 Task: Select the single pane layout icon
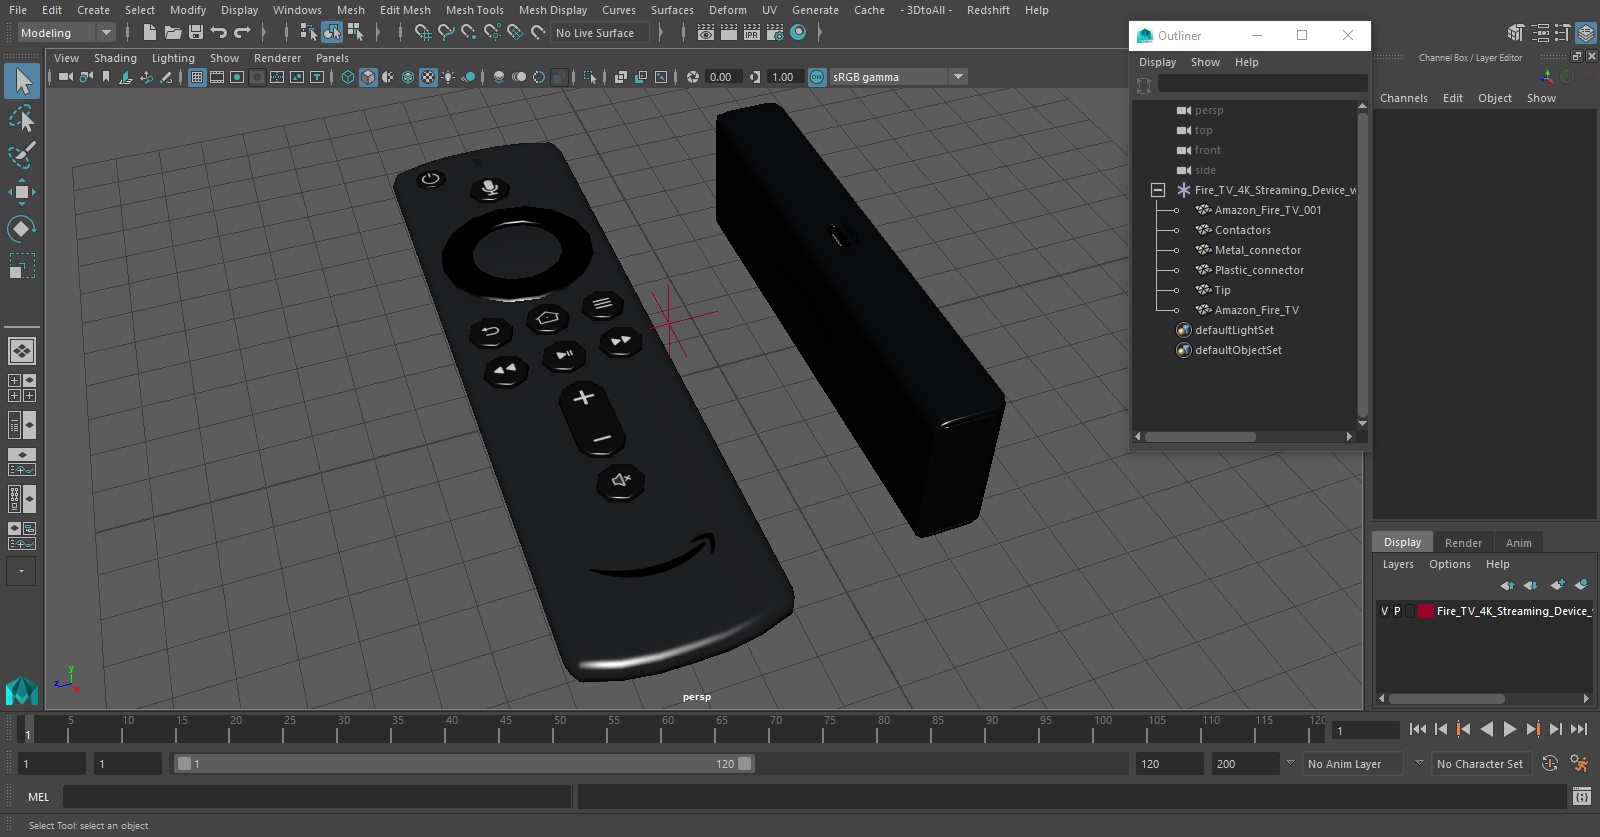click(x=22, y=351)
